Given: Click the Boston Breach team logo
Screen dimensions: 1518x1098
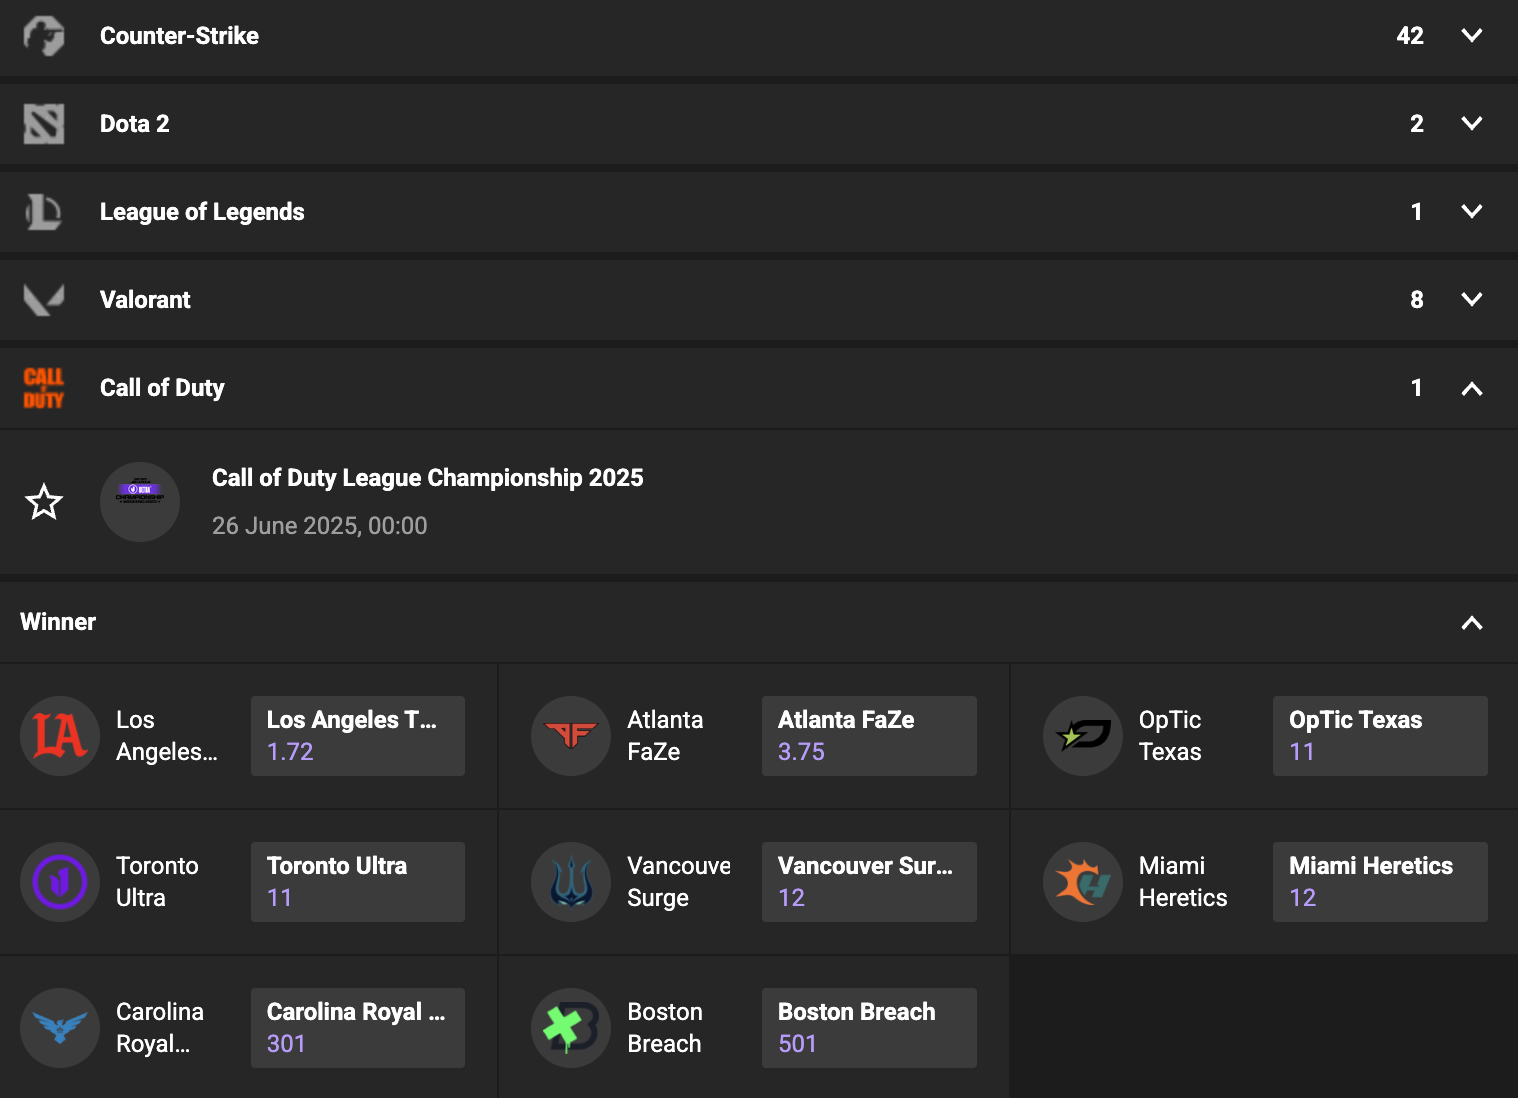Looking at the screenshot, I should pyautogui.click(x=571, y=1028).
